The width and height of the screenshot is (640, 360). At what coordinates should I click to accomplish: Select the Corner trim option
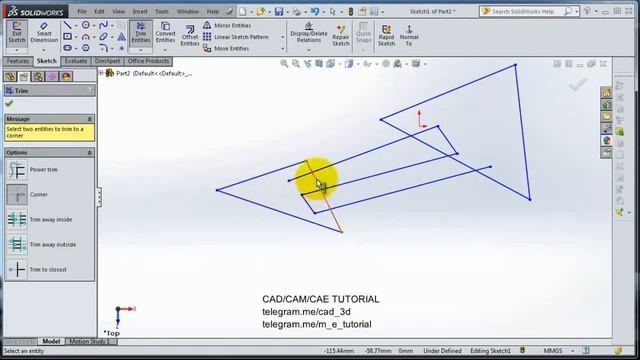[27, 195]
